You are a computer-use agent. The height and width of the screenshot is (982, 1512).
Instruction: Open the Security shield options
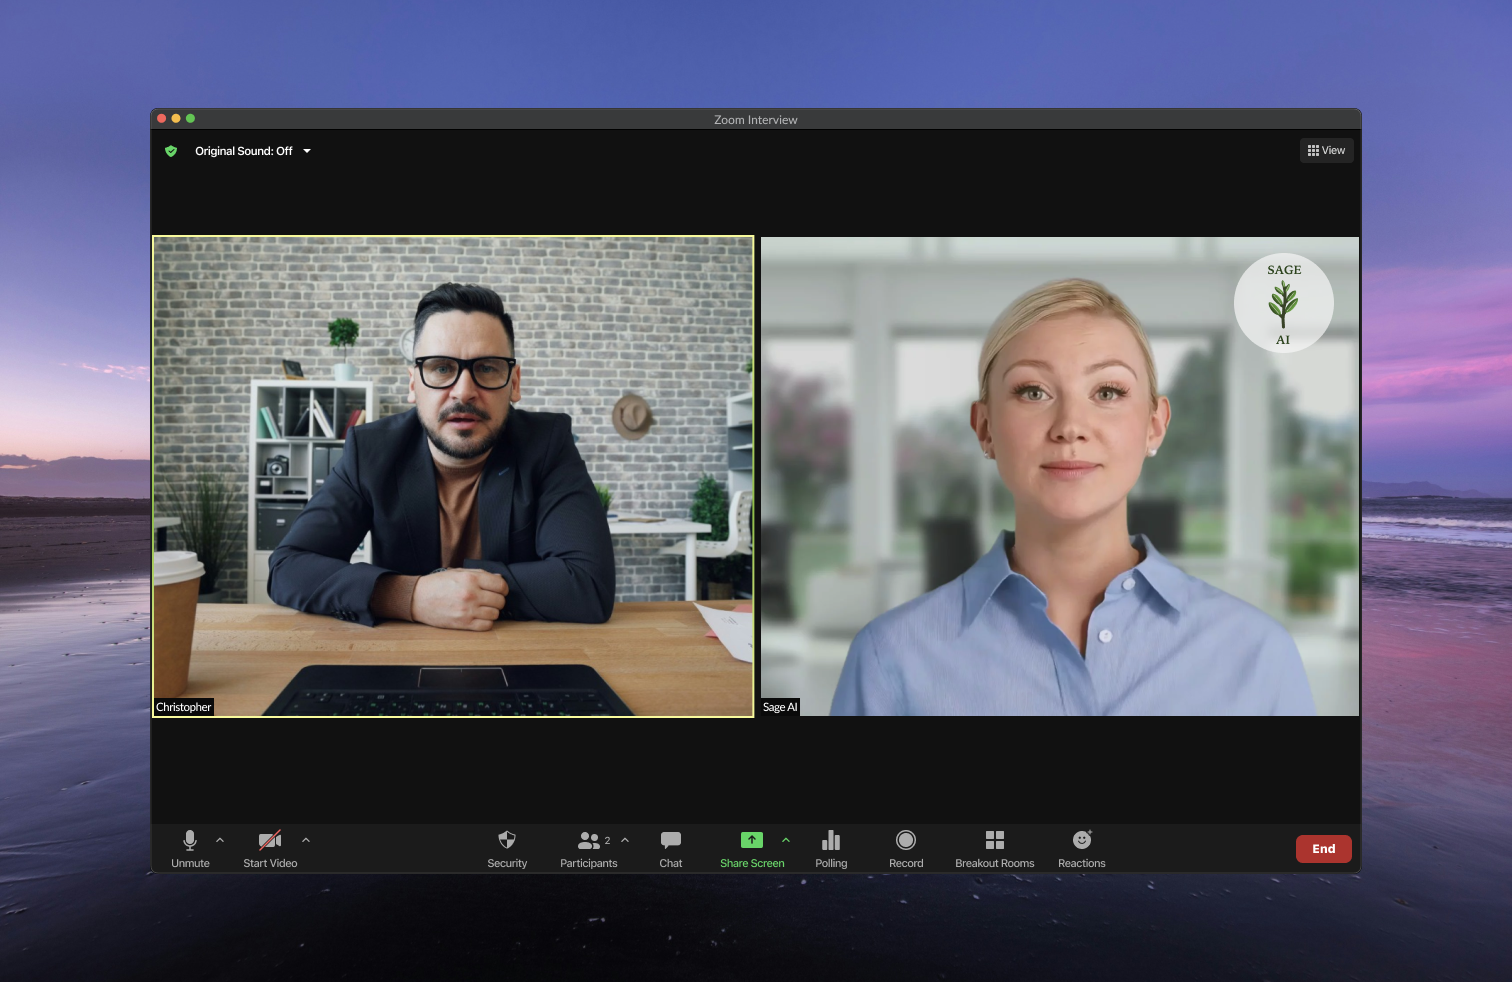tap(507, 847)
